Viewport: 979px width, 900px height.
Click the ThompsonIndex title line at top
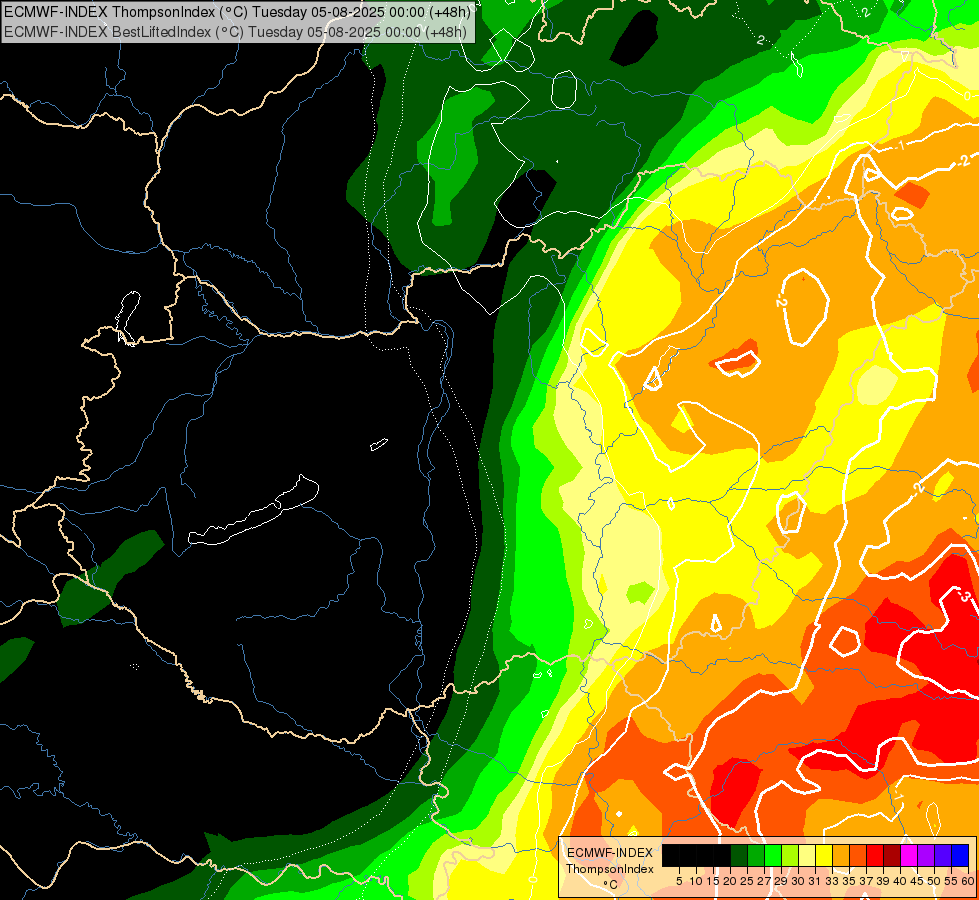pos(237,12)
